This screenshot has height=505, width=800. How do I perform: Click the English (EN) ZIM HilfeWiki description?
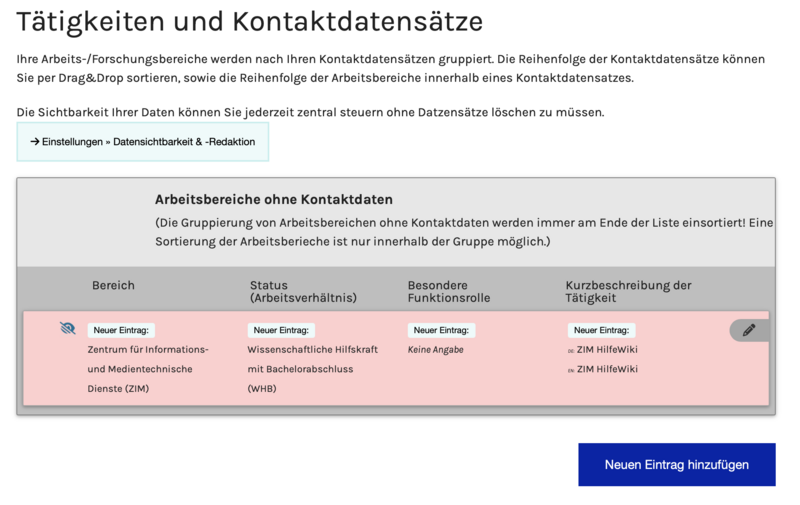(607, 369)
